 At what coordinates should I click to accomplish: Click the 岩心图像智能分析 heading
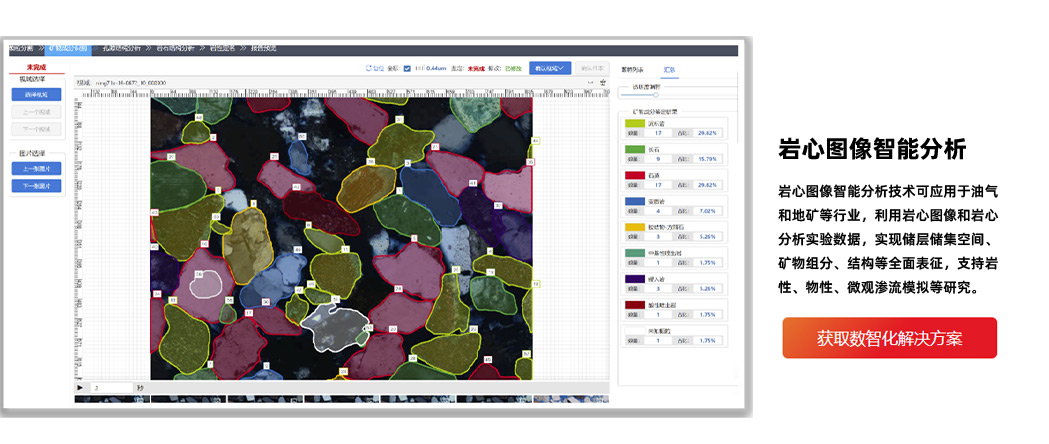coord(872,148)
